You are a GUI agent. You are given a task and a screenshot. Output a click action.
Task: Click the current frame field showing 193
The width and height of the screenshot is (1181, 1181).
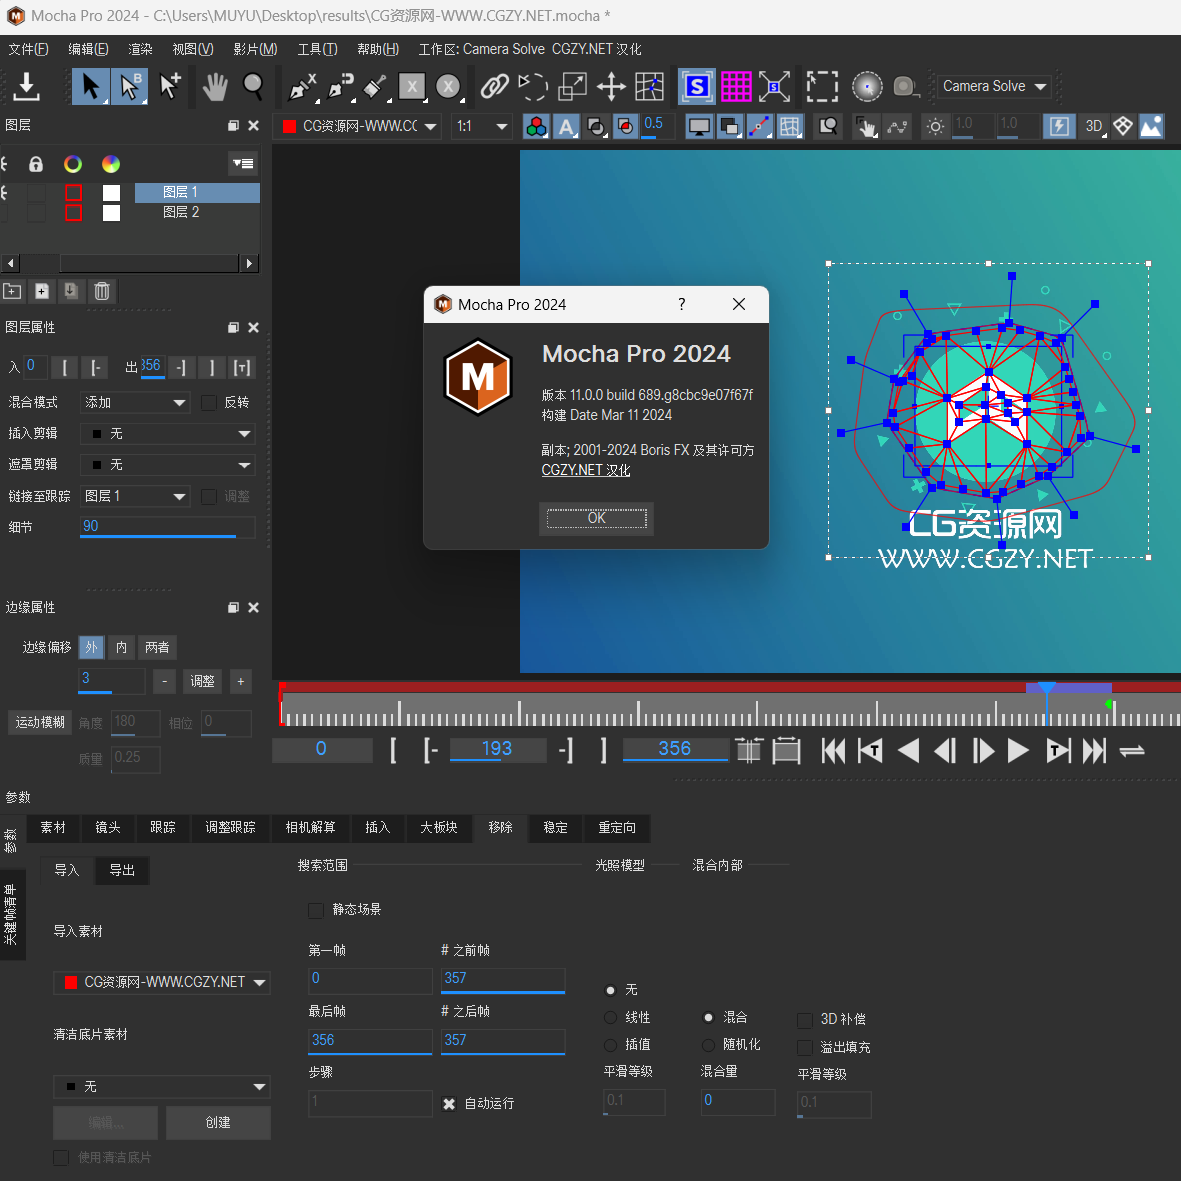[x=497, y=749]
